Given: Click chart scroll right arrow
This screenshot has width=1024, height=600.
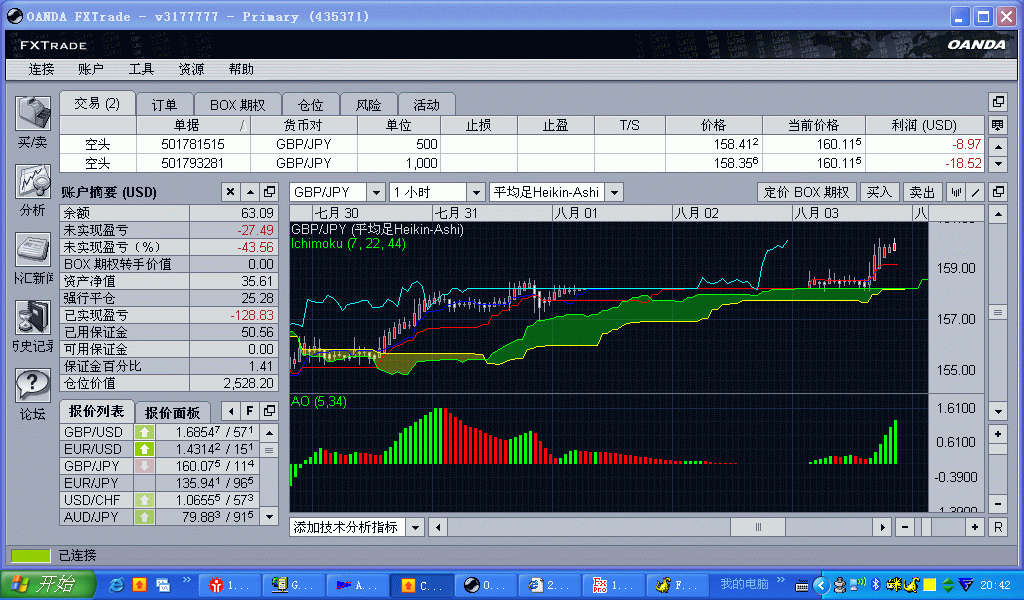Looking at the screenshot, I should (882, 527).
